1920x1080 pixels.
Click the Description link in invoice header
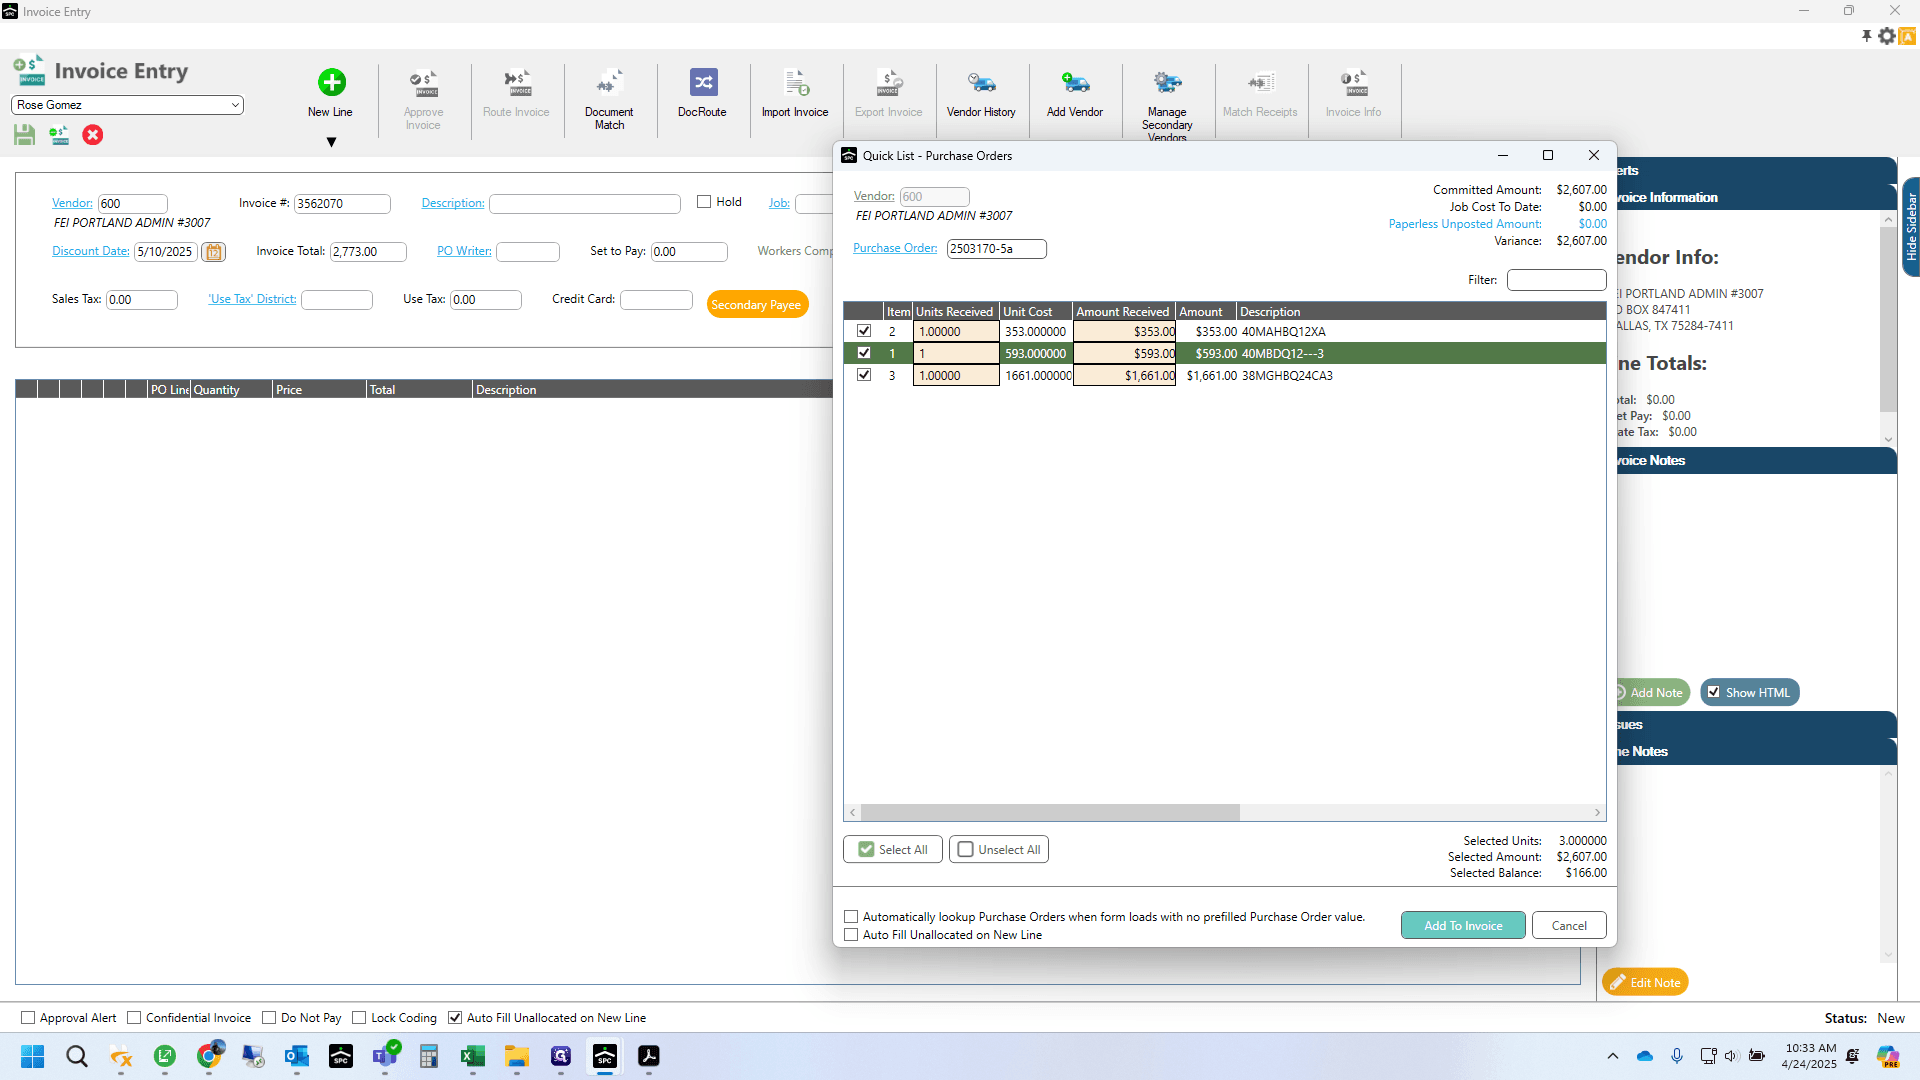(453, 203)
